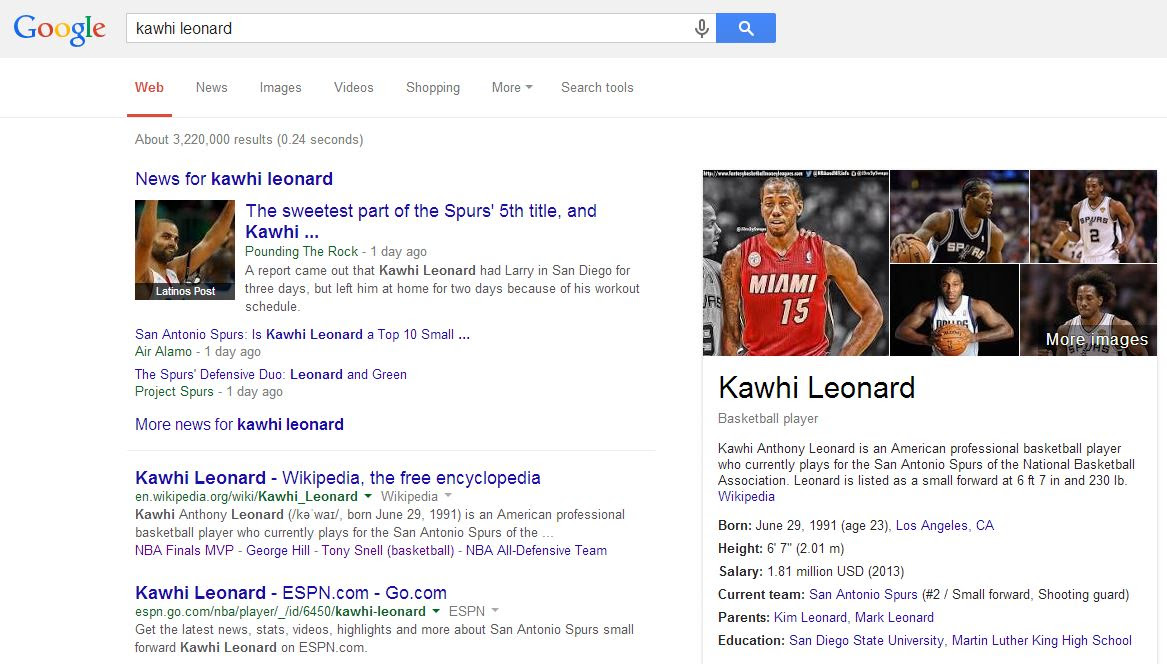Expand the gray Wikipedia source arrow
The width and height of the screenshot is (1167, 664).
coord(448,496)
